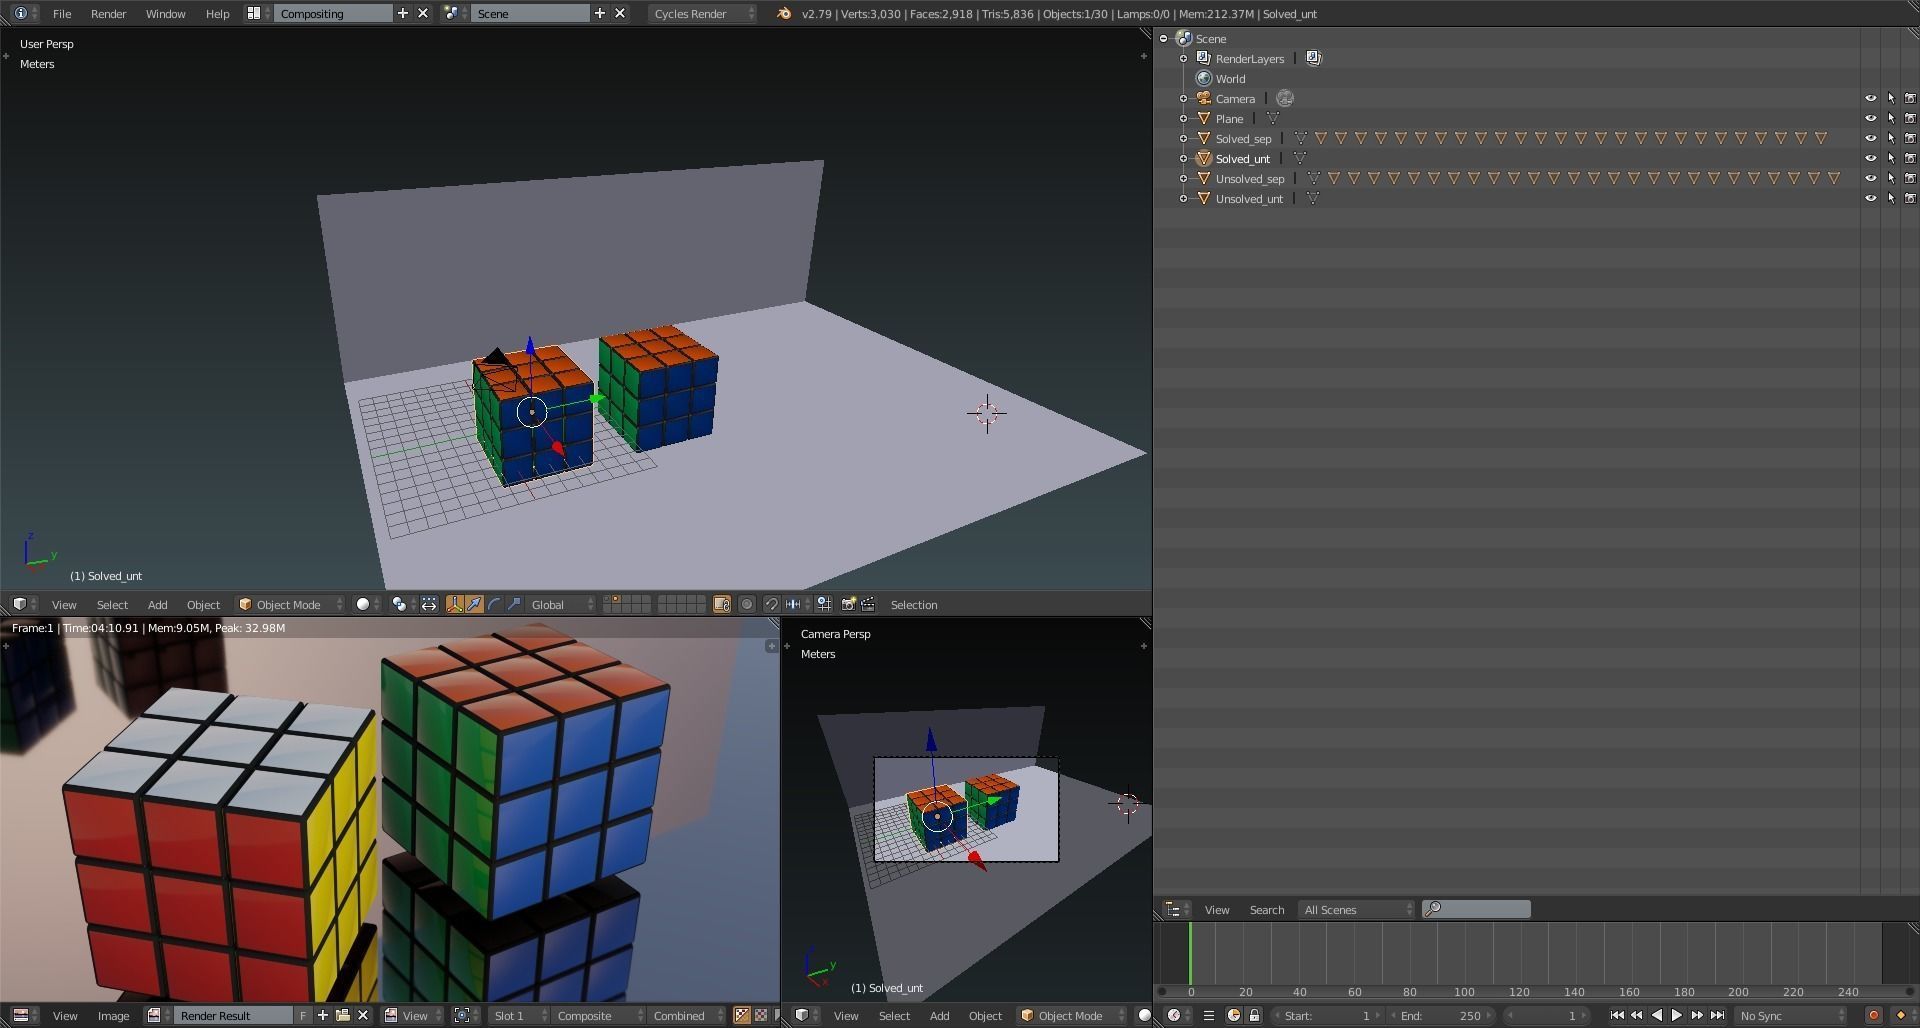This screenshot has width=1920, height=1028.
Task: Toggle viewport visibility of Camera
Action: (x=1871, y=99)
